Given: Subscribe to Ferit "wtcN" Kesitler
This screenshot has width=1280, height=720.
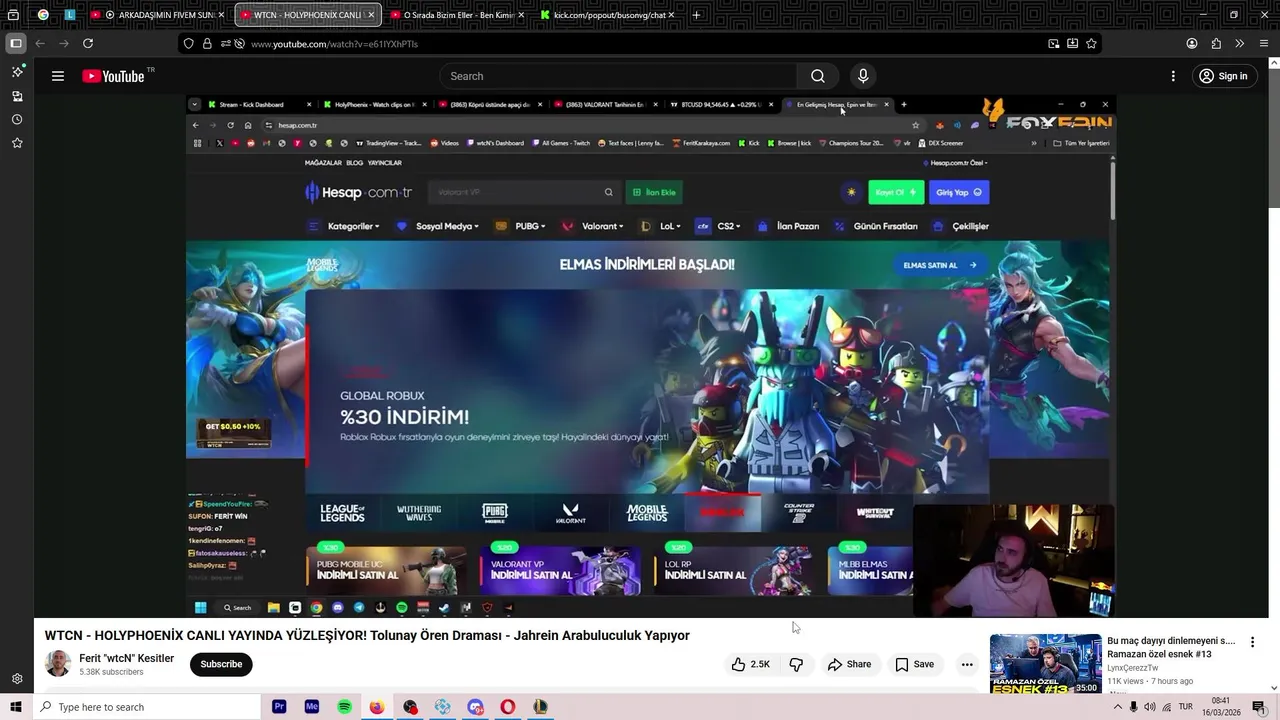Looking at the screenshot, I should click(221, 664).
